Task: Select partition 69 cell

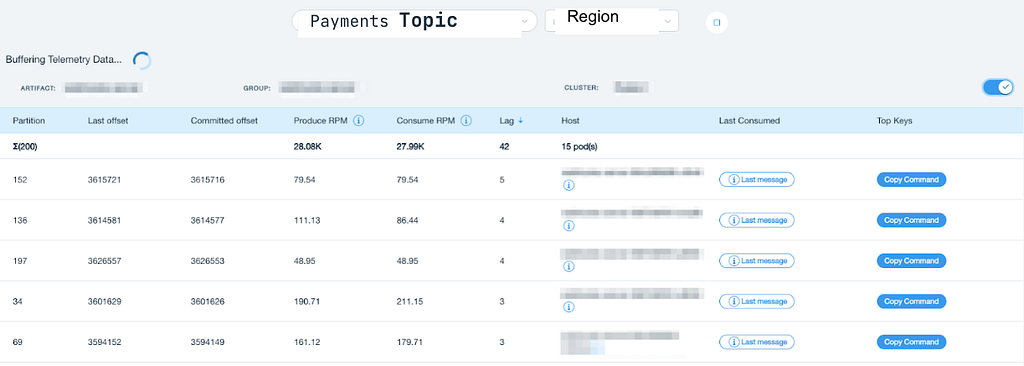Action: tap(18, 342)
